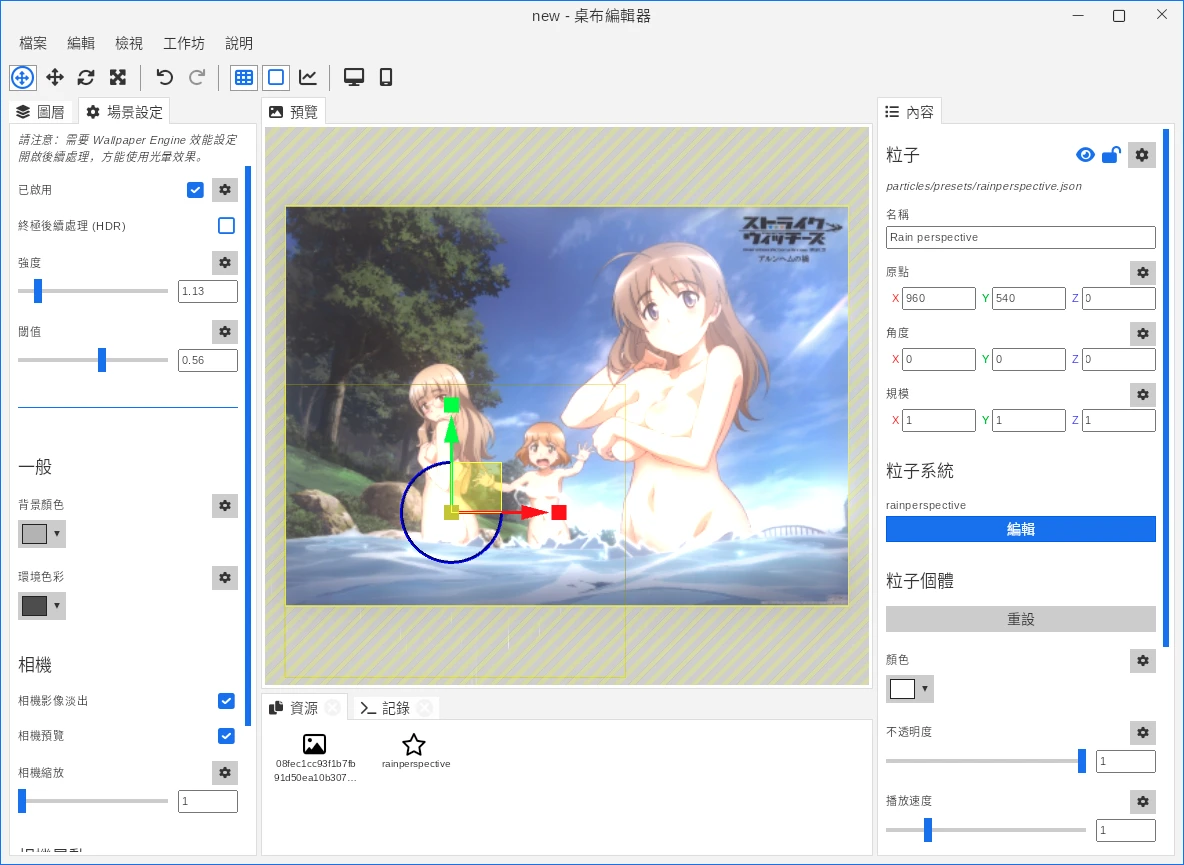Click the green Y-axis gizmo handle

tap(452, 405)
